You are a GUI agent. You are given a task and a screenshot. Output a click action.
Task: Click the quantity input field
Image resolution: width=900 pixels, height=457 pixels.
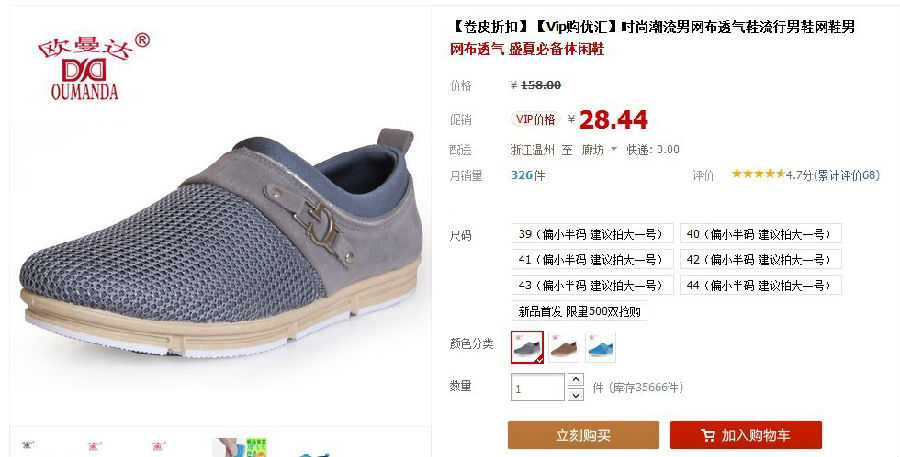[538, 387]
